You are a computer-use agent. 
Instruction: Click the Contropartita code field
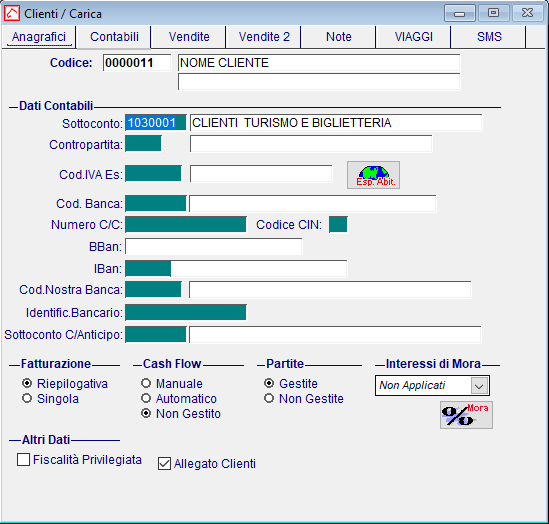143,144
